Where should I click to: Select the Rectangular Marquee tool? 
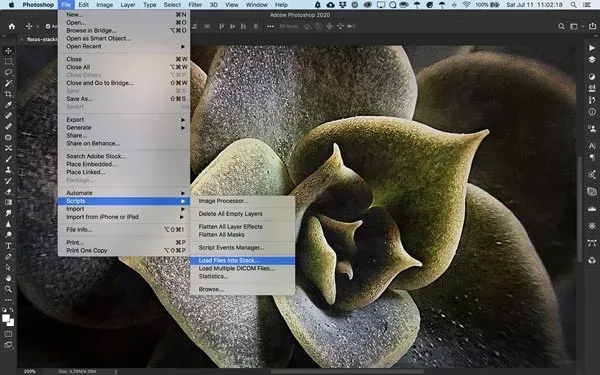[8, 61]
